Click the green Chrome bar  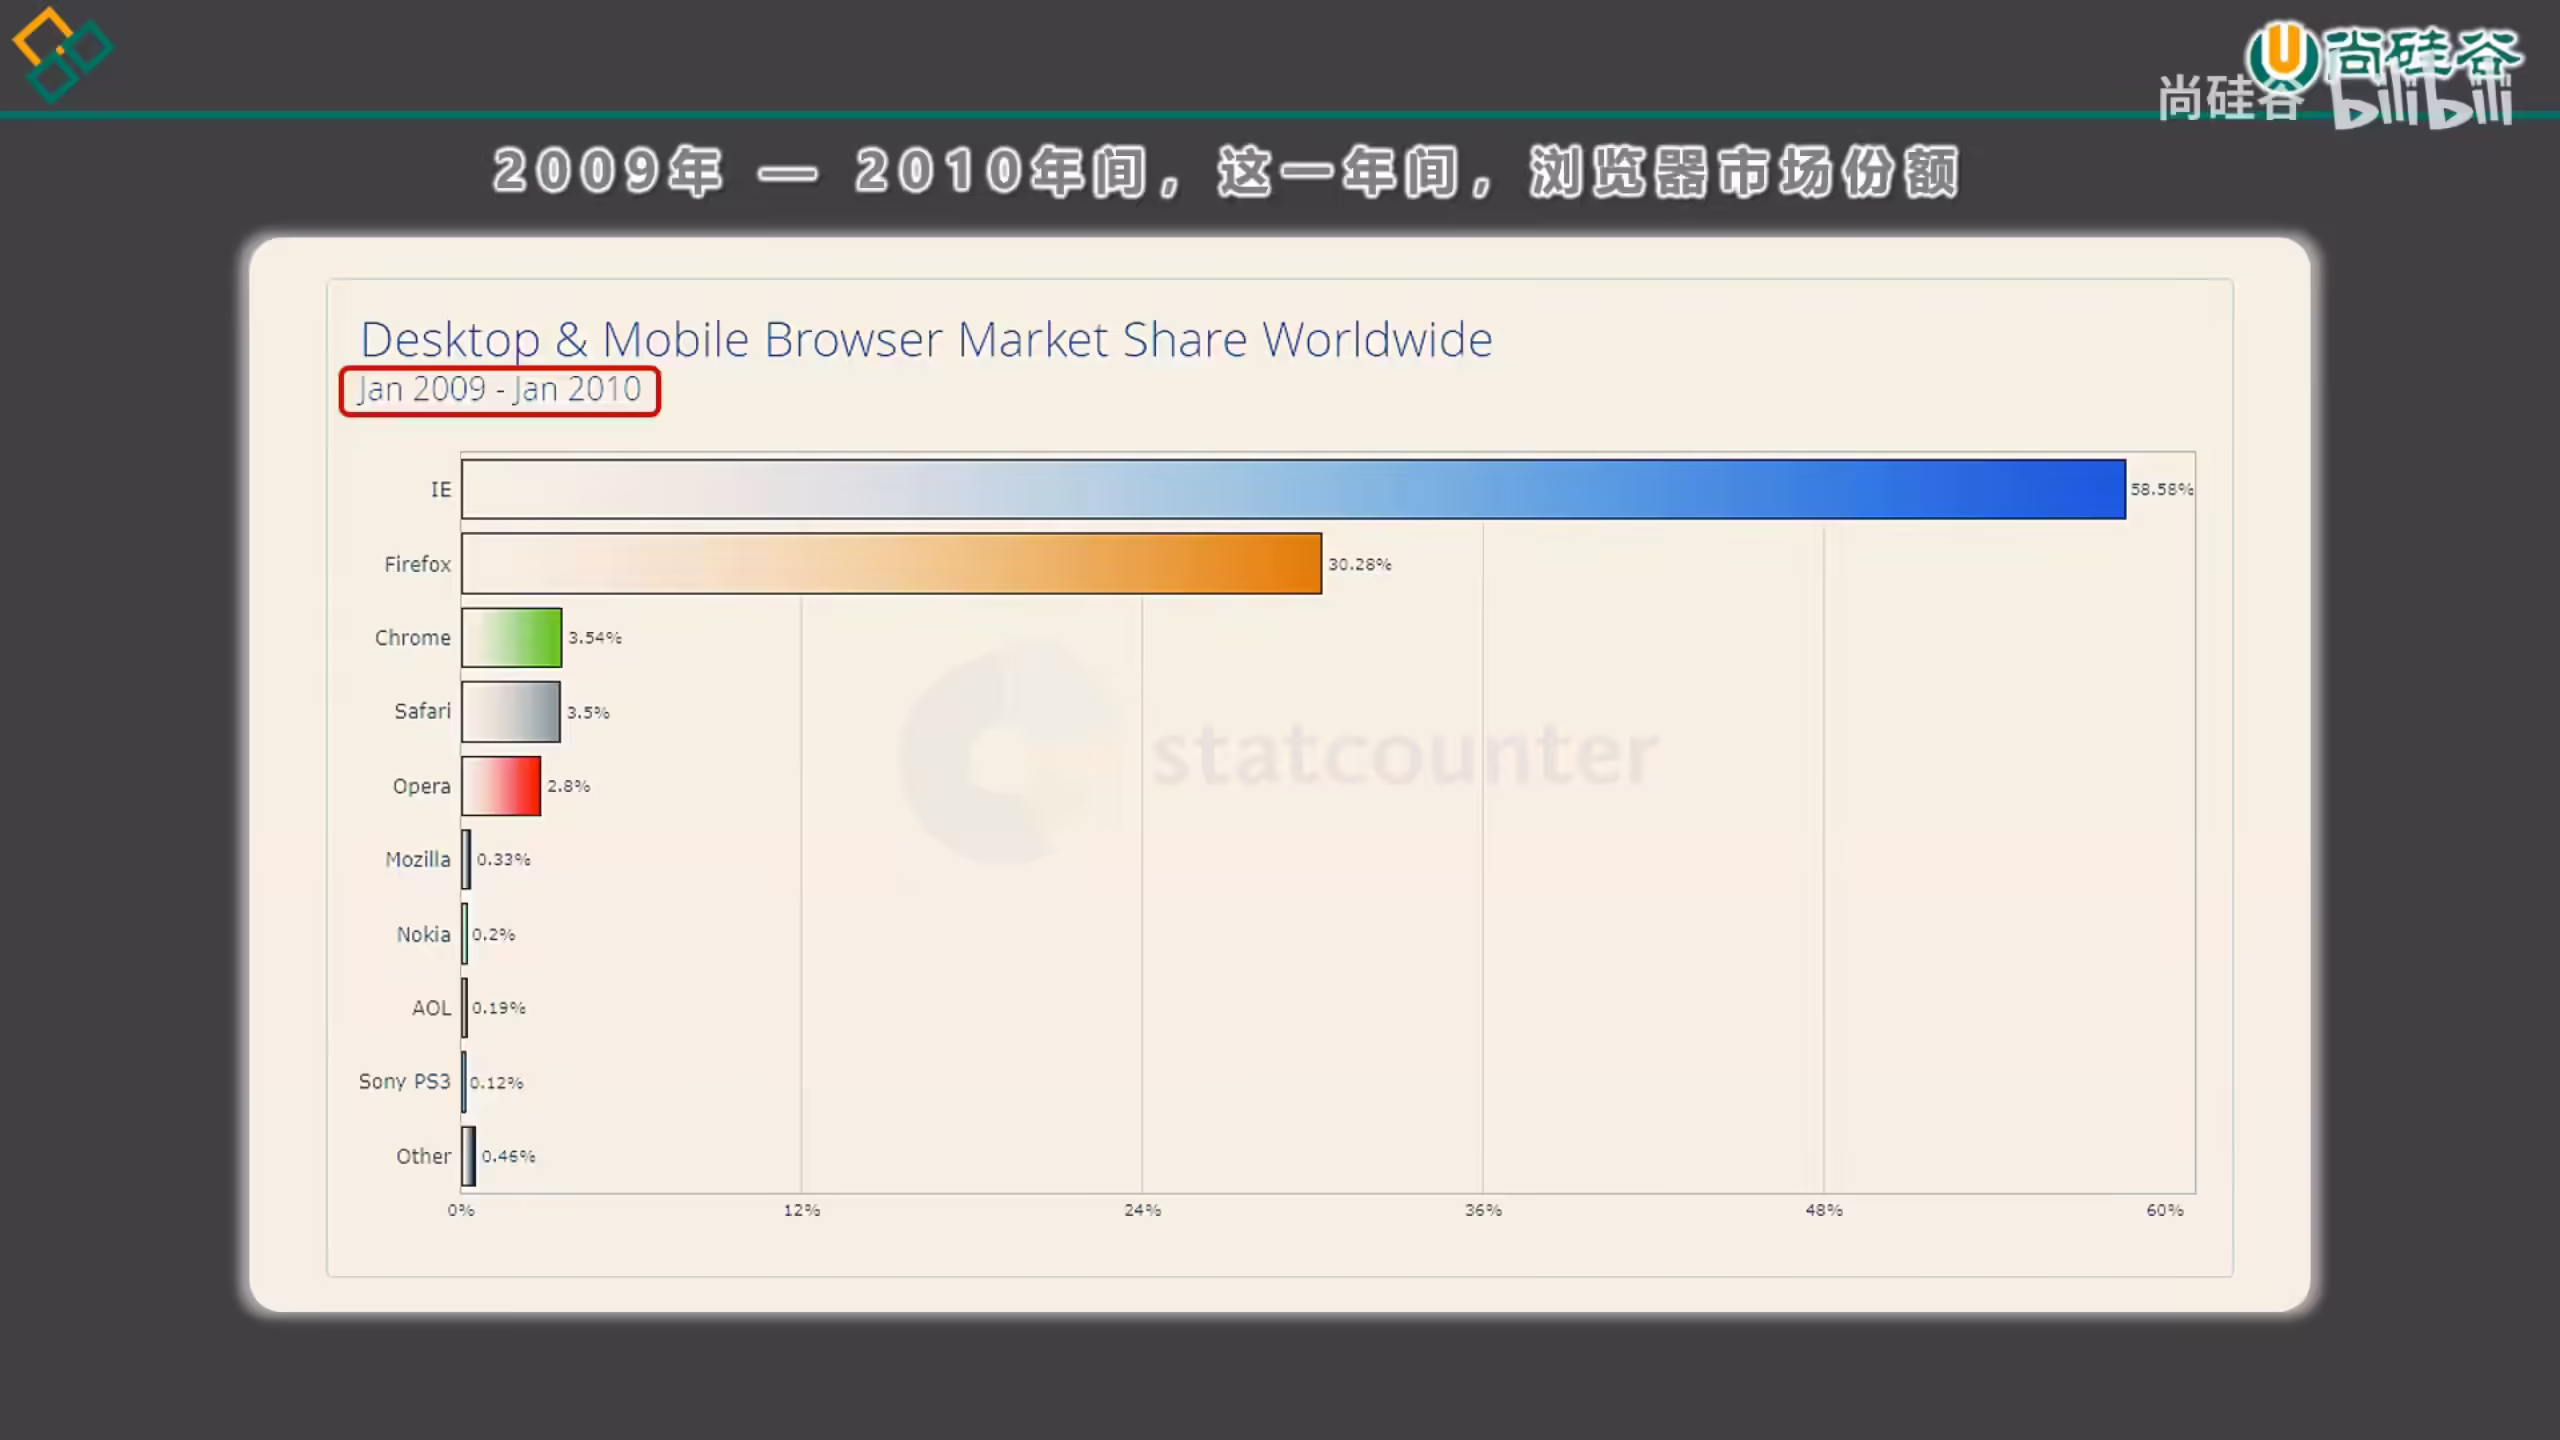[511, 637]
